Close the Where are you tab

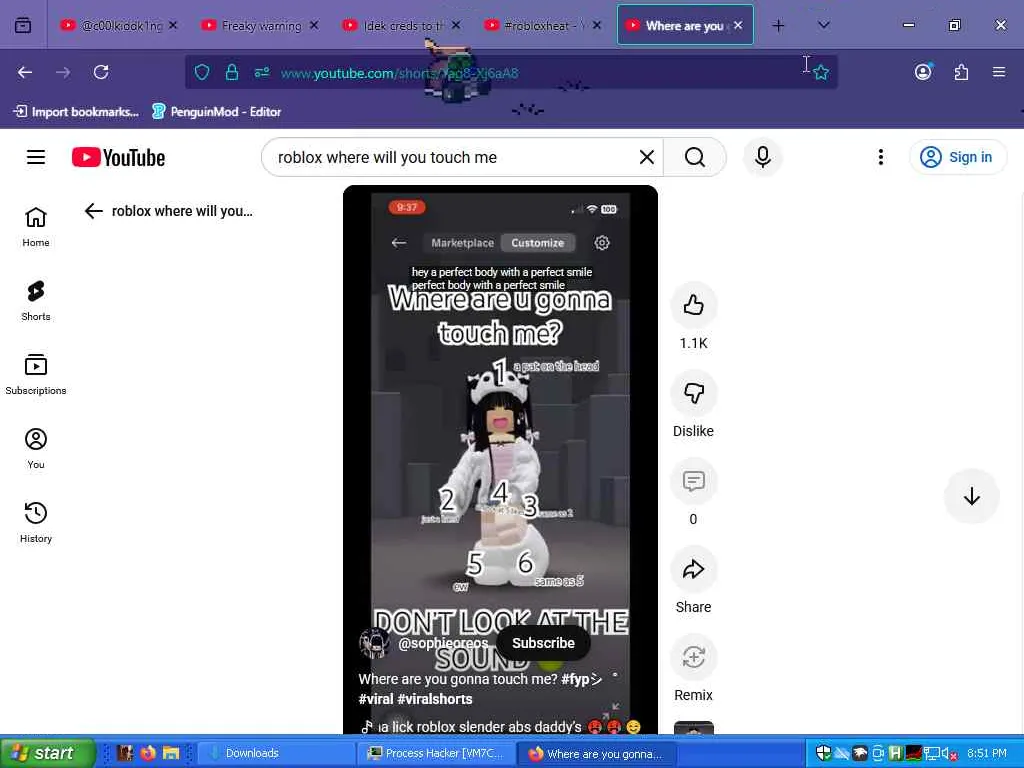point(737,25)
